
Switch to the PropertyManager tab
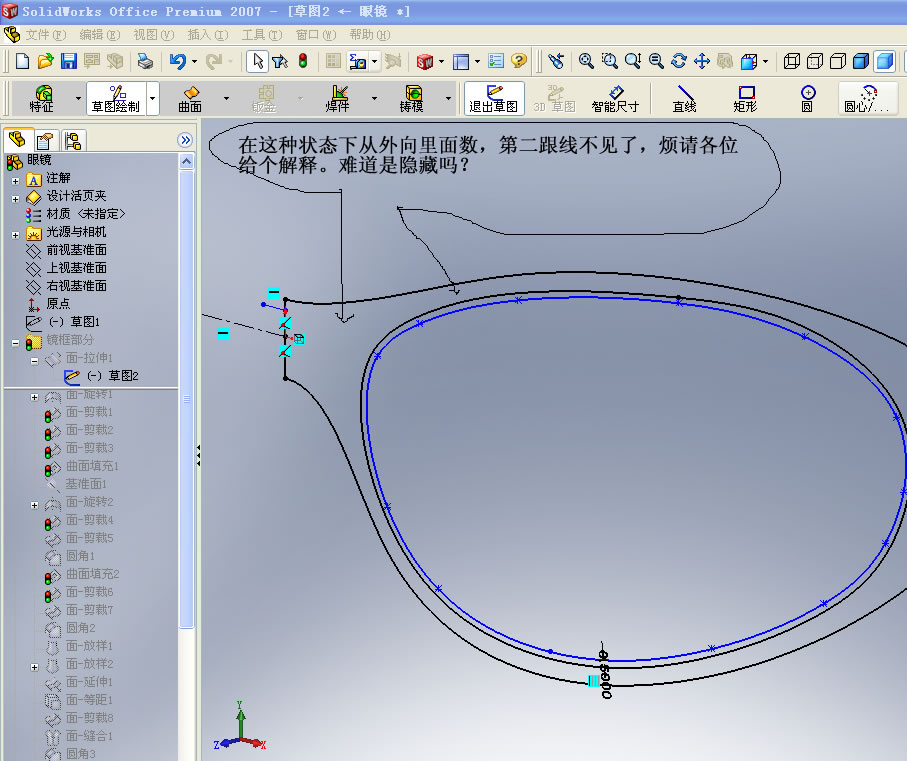tap(45, 141)
